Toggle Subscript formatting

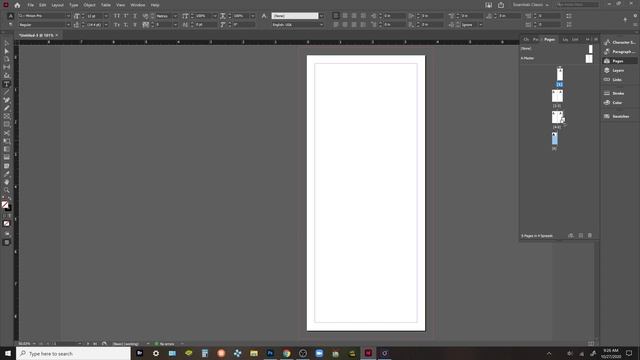pos(126,25)
